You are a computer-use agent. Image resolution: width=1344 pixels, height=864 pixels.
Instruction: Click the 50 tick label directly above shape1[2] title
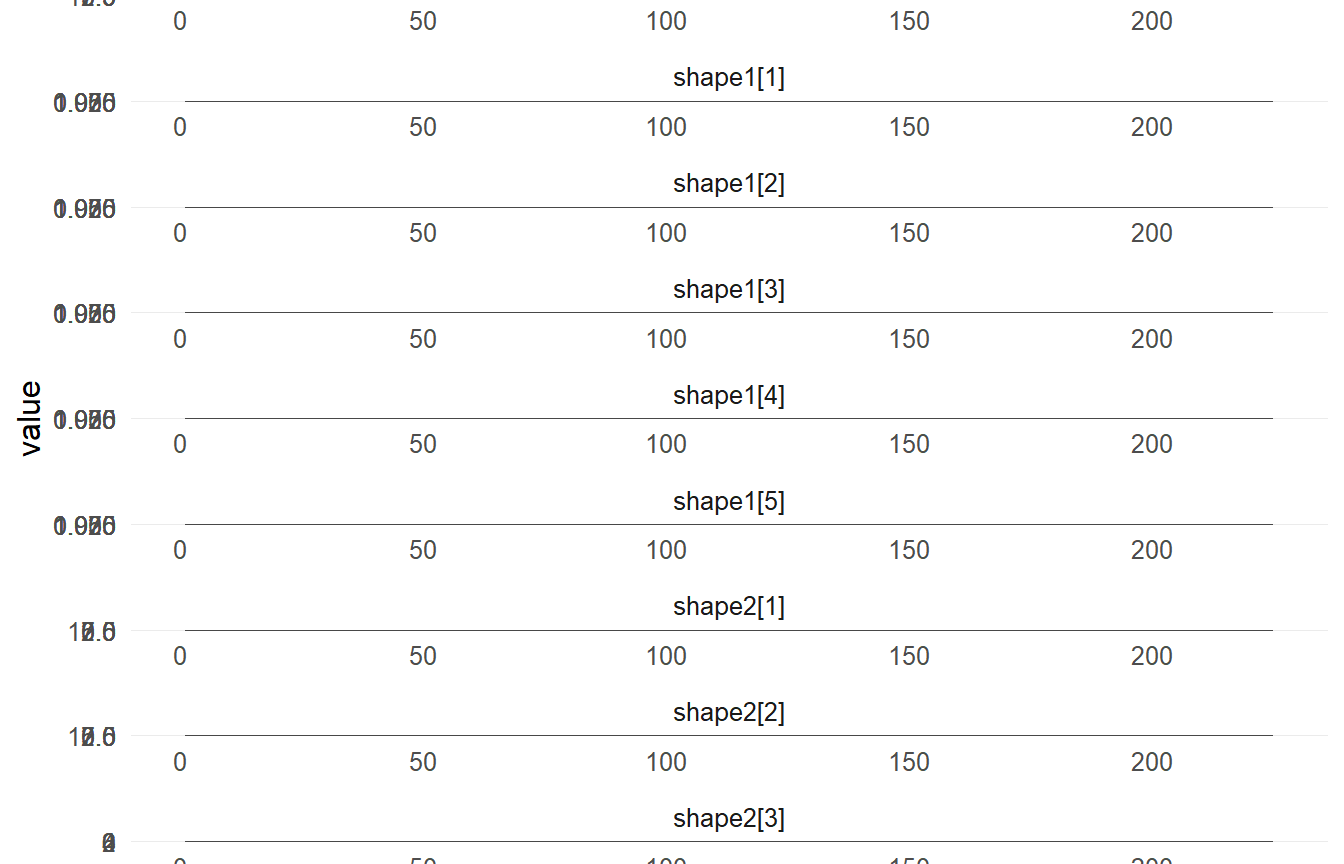click(x=423, y=128)
